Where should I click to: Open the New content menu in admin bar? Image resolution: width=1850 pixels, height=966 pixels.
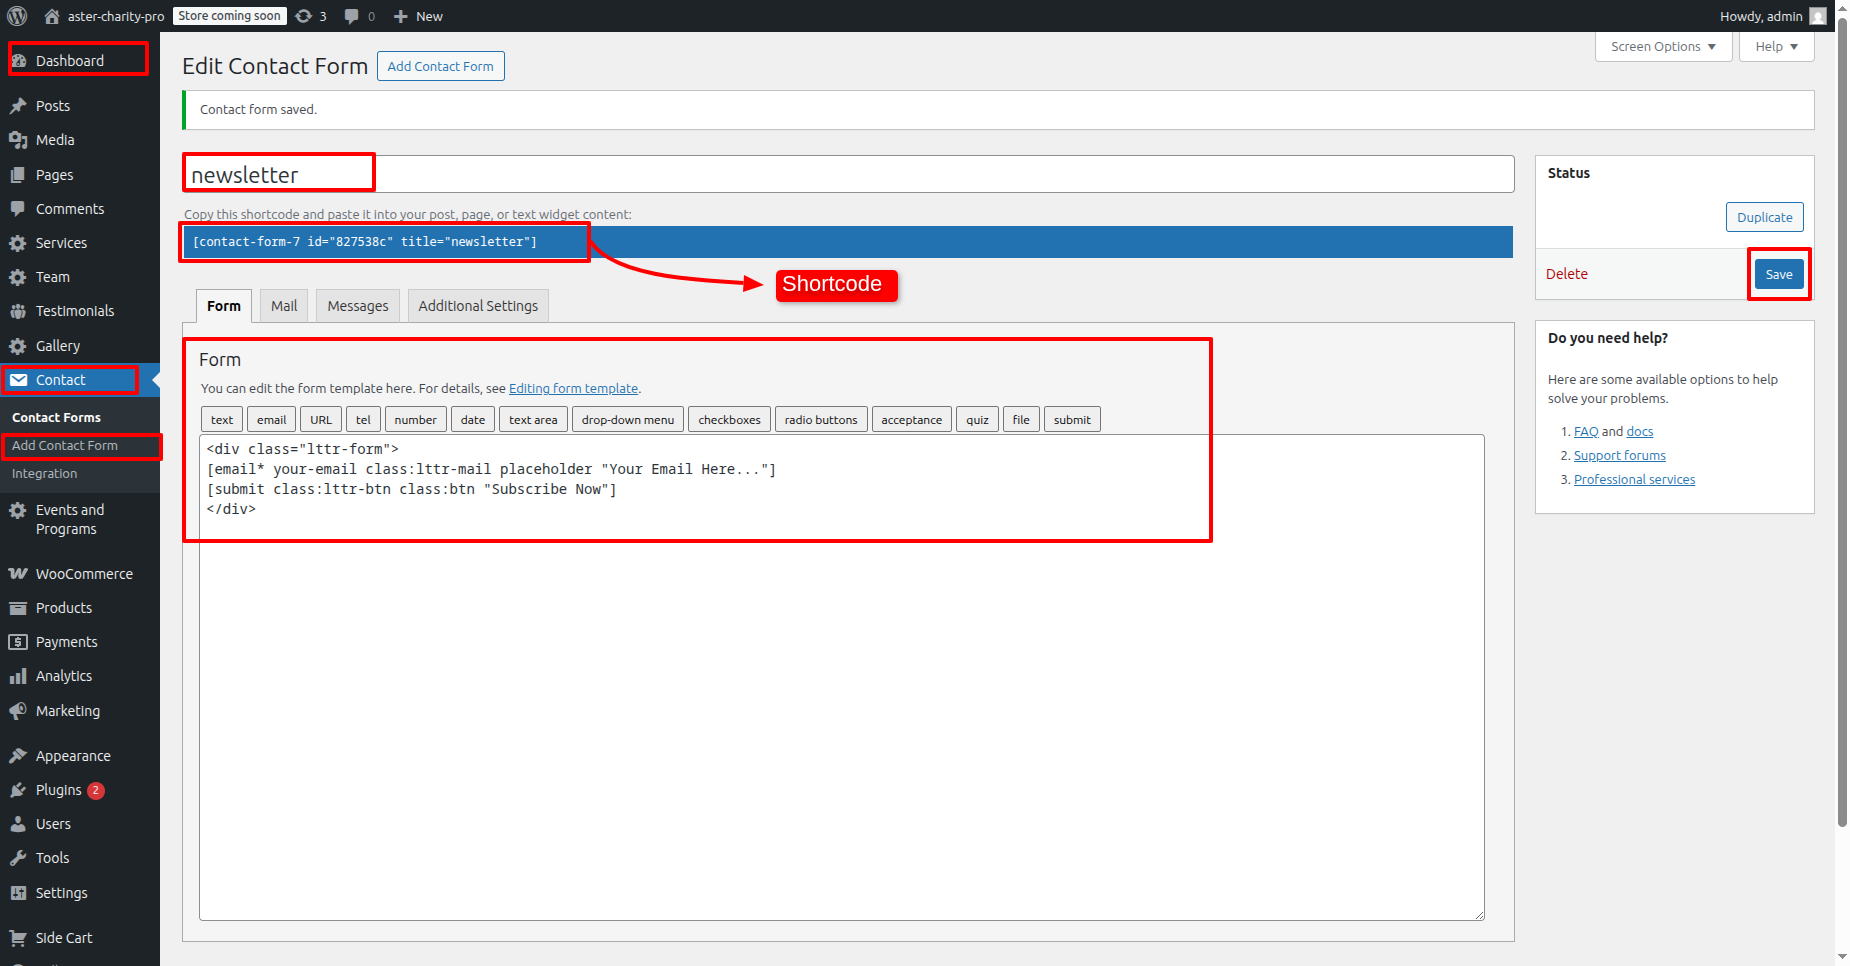[x=419, y=16]
